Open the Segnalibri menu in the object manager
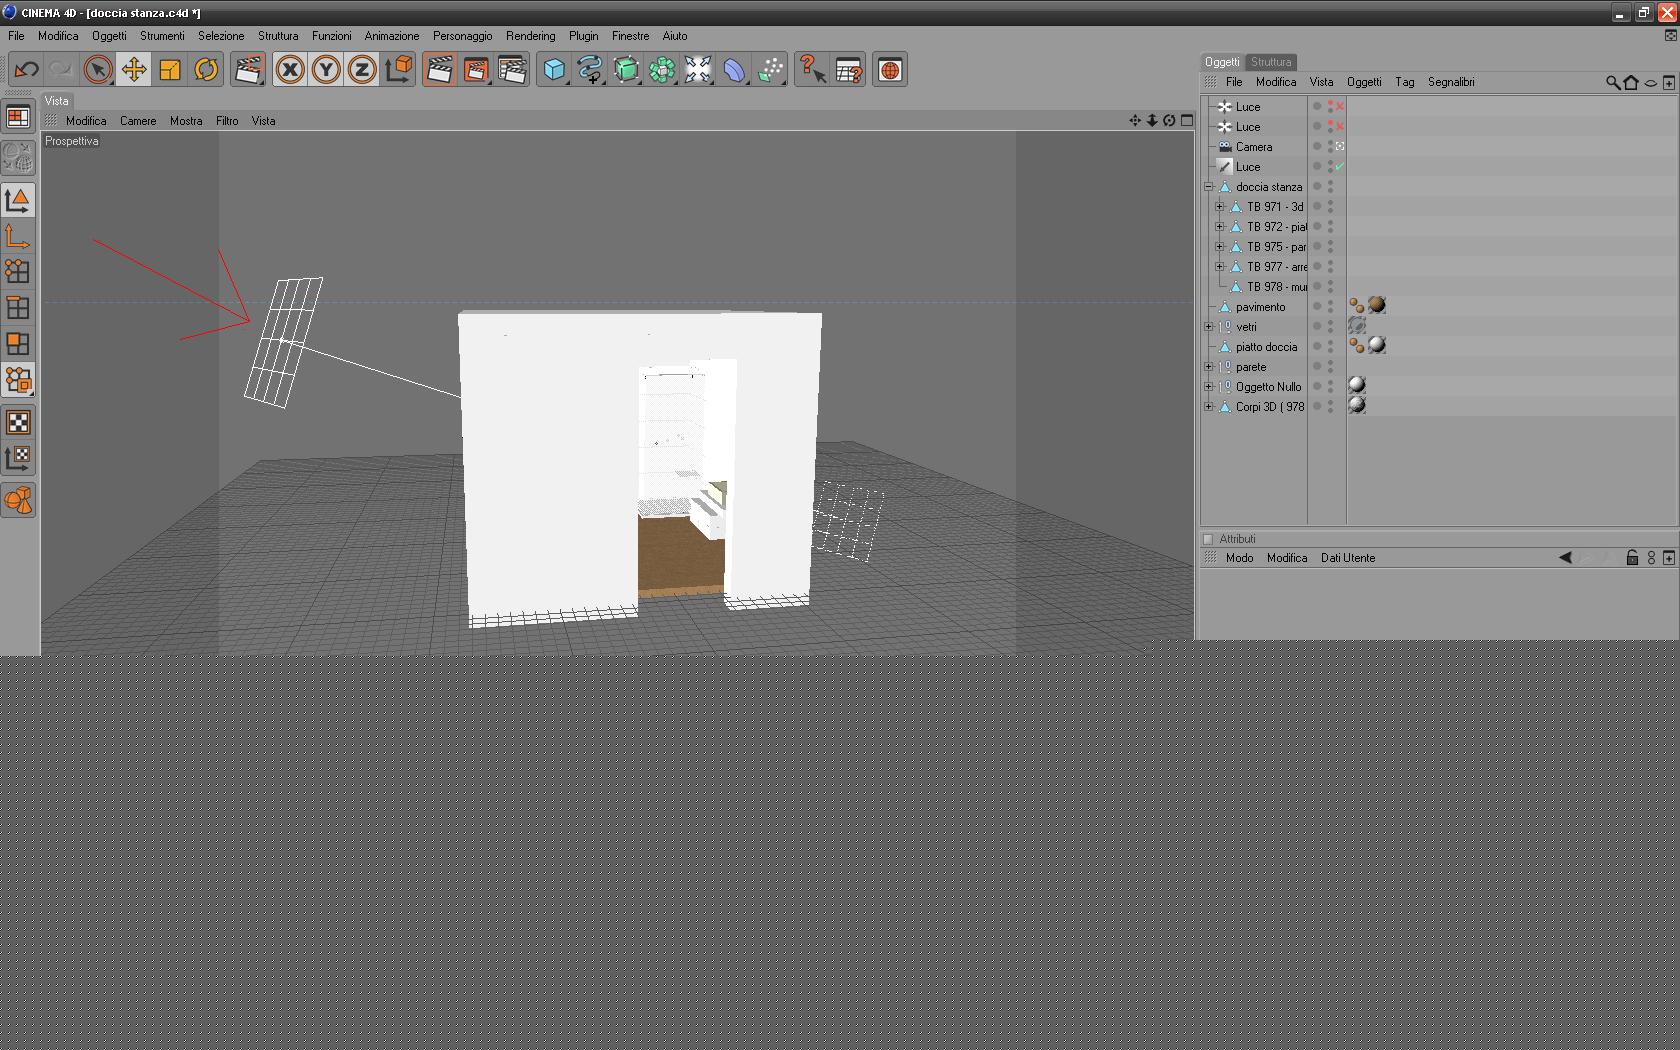 1451,82
